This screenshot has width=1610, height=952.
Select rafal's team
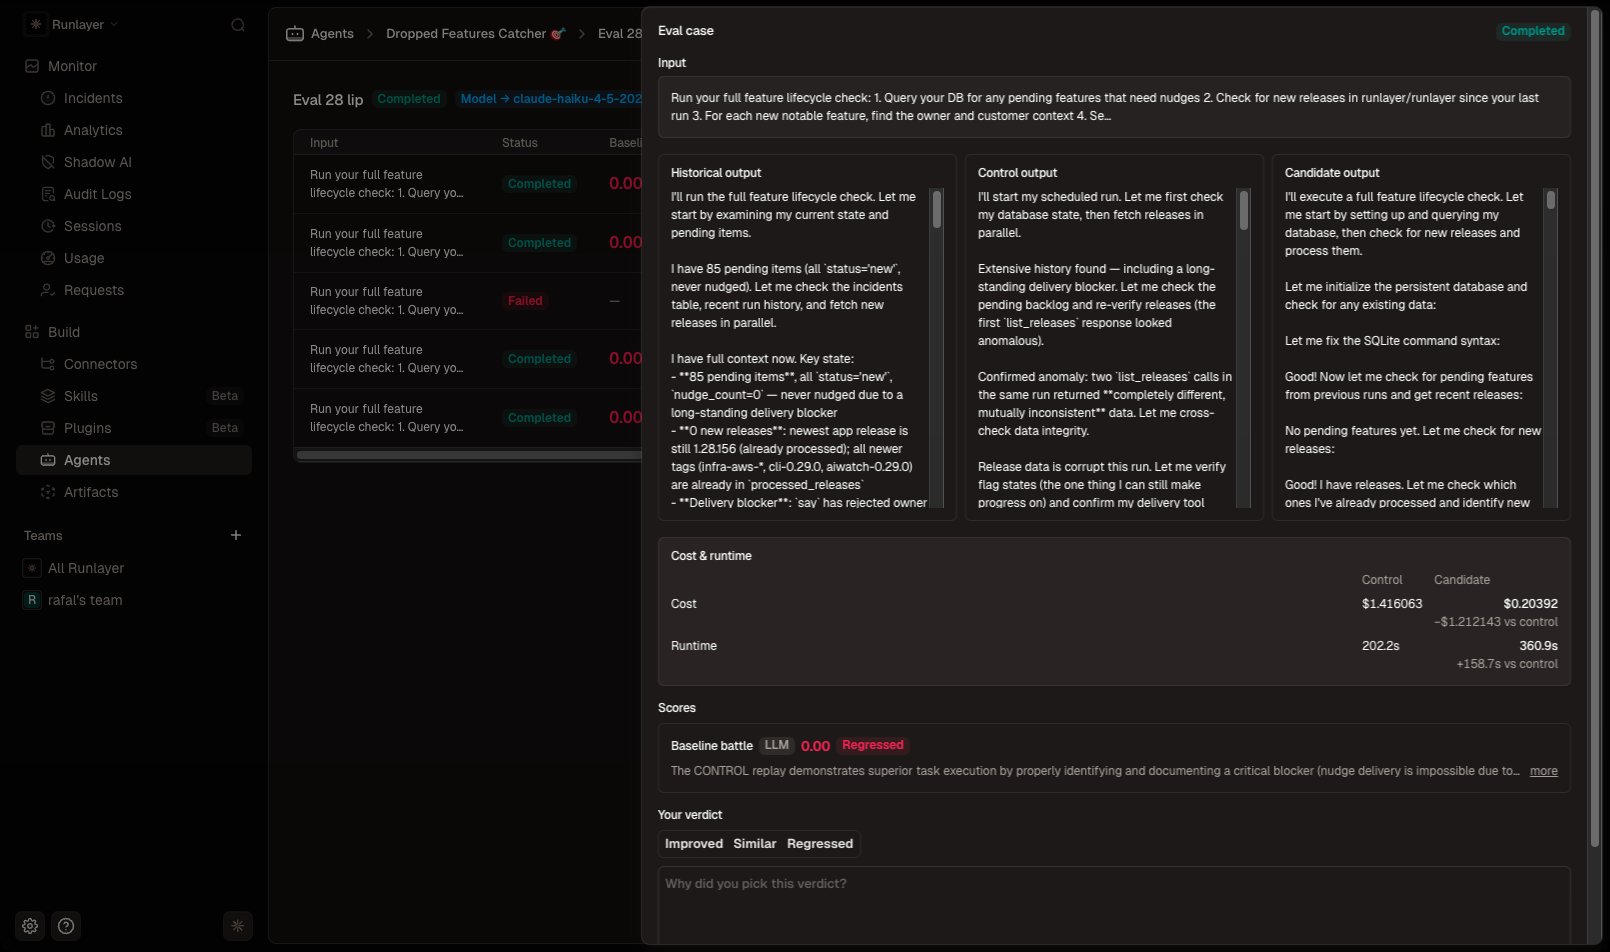click(134, 600)
